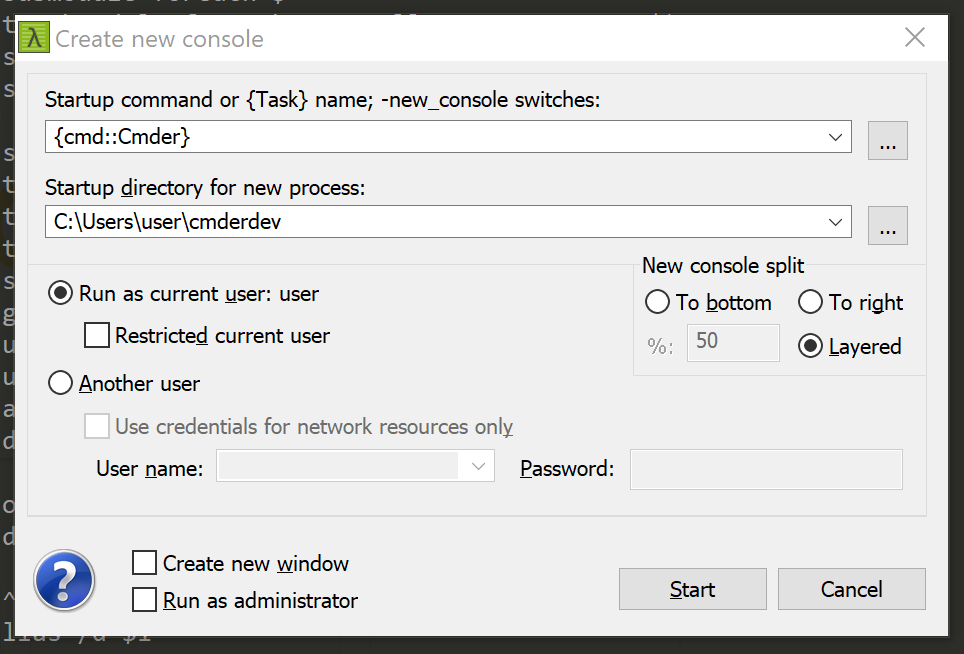This screenshot has height=654, width=964.
Task: Expand the startup command dropdown
Action: [835, 137]
